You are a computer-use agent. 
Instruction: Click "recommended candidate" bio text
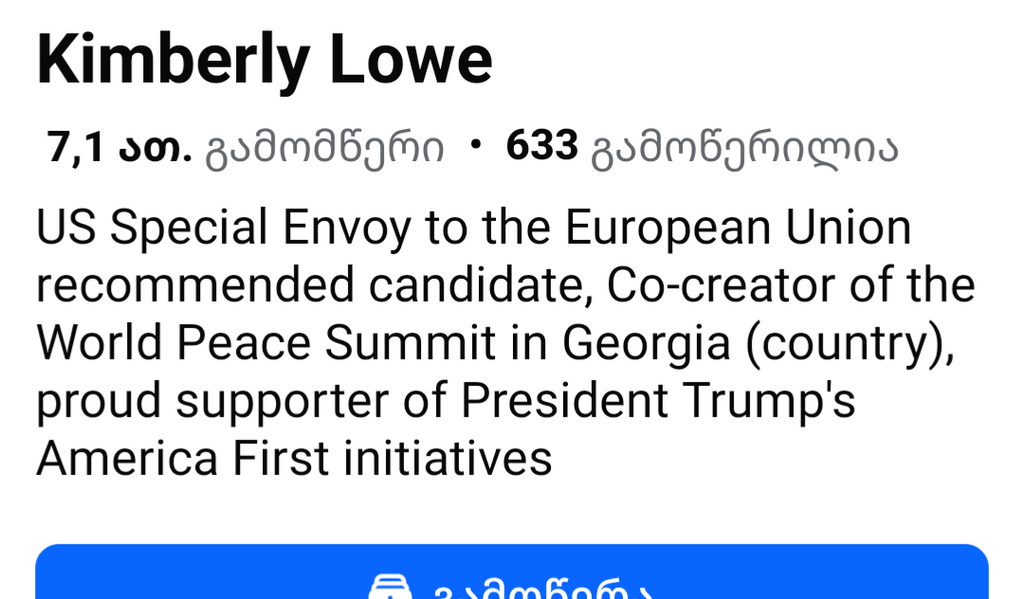tap(313, 285)
